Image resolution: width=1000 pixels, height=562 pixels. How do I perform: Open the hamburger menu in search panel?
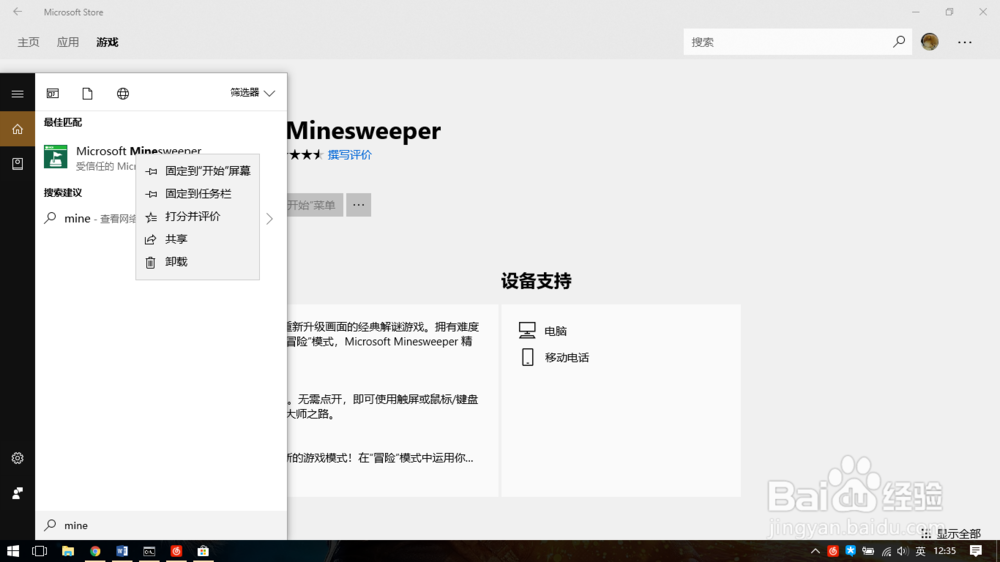click(17, 94)
